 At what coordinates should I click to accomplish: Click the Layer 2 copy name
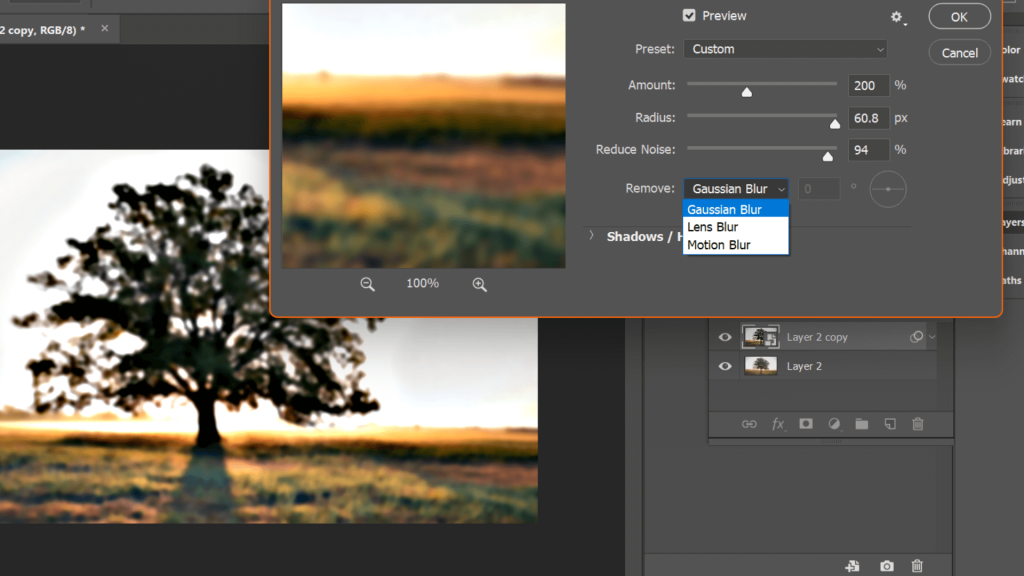coord(817,337)
